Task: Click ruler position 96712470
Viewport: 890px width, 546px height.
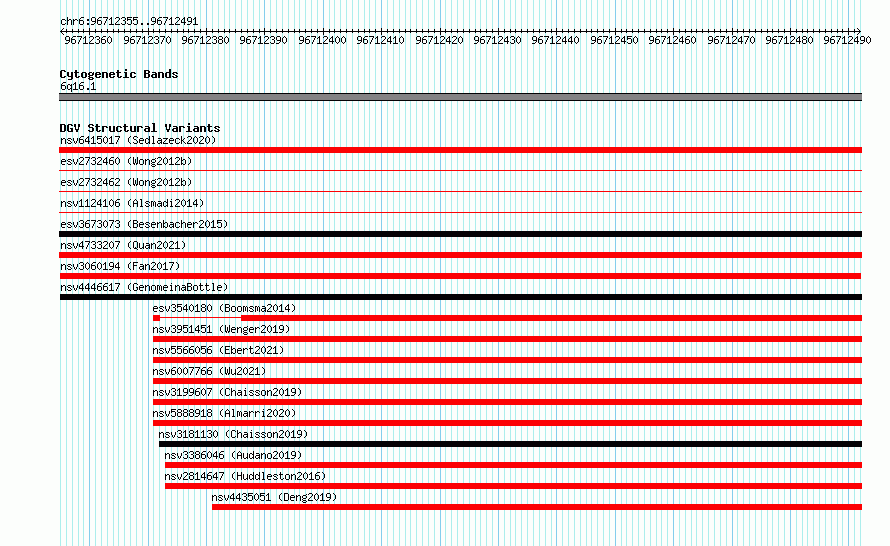Action: tap(731, 40)
